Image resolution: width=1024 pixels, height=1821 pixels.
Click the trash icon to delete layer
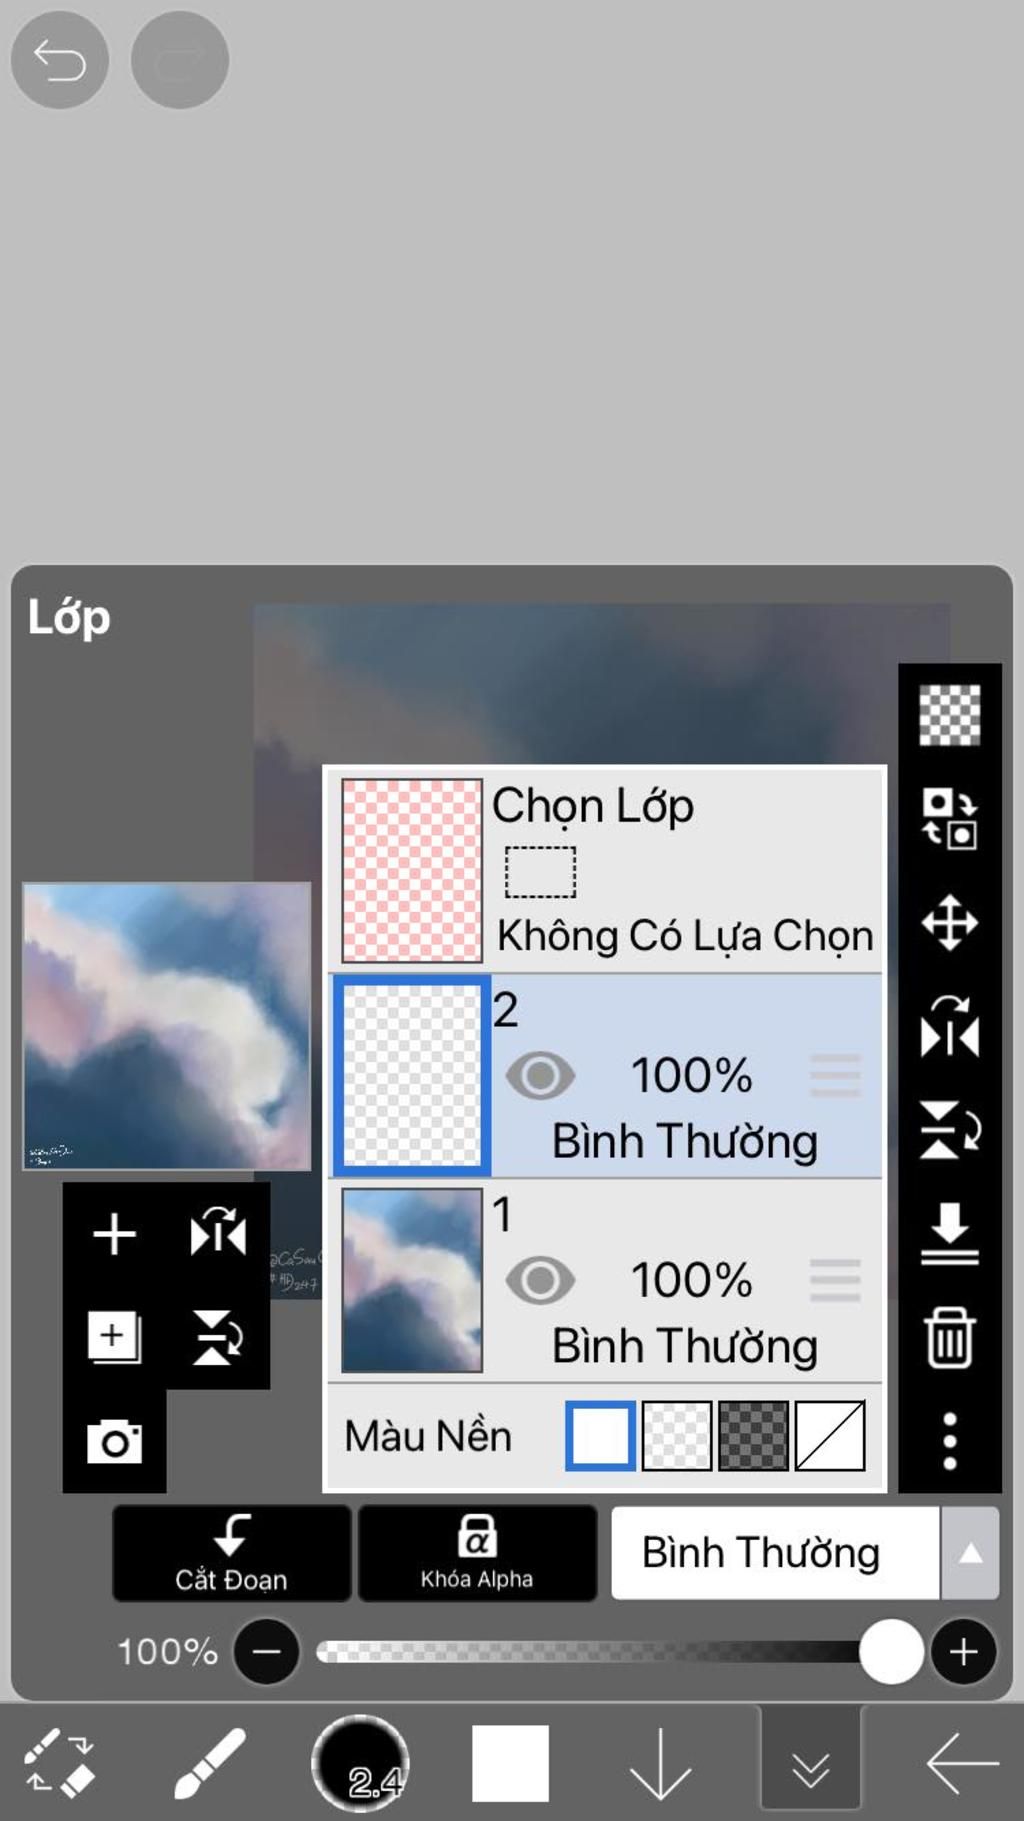(949, 1337)
